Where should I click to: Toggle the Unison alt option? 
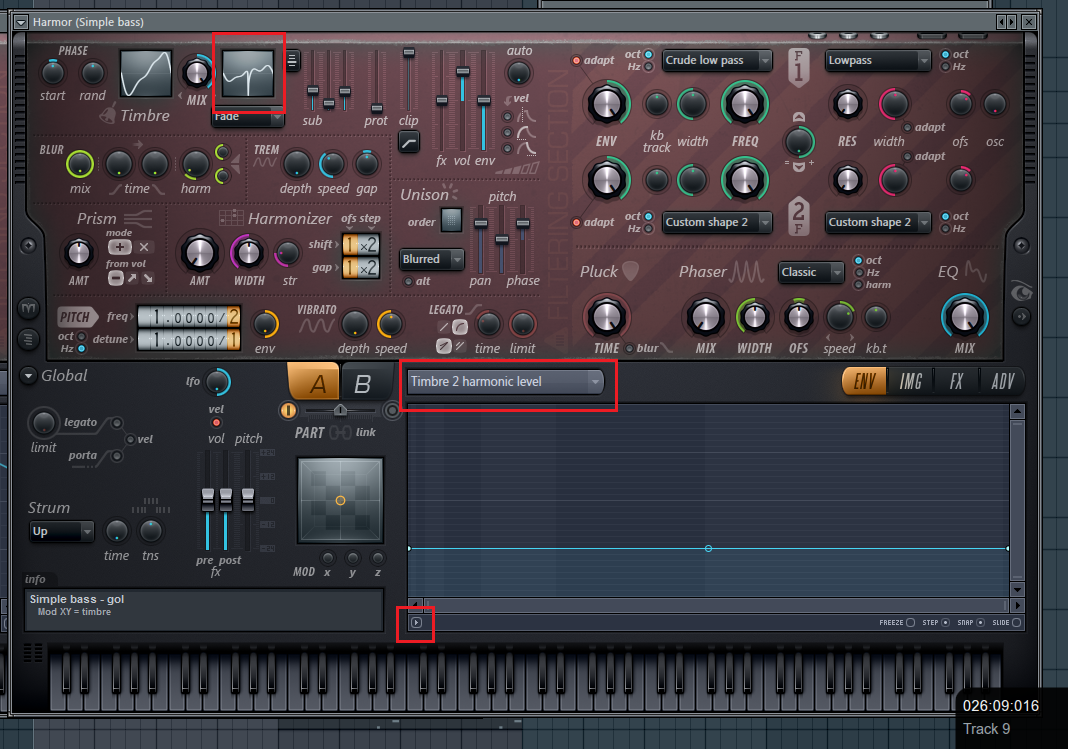coord(409,281)
